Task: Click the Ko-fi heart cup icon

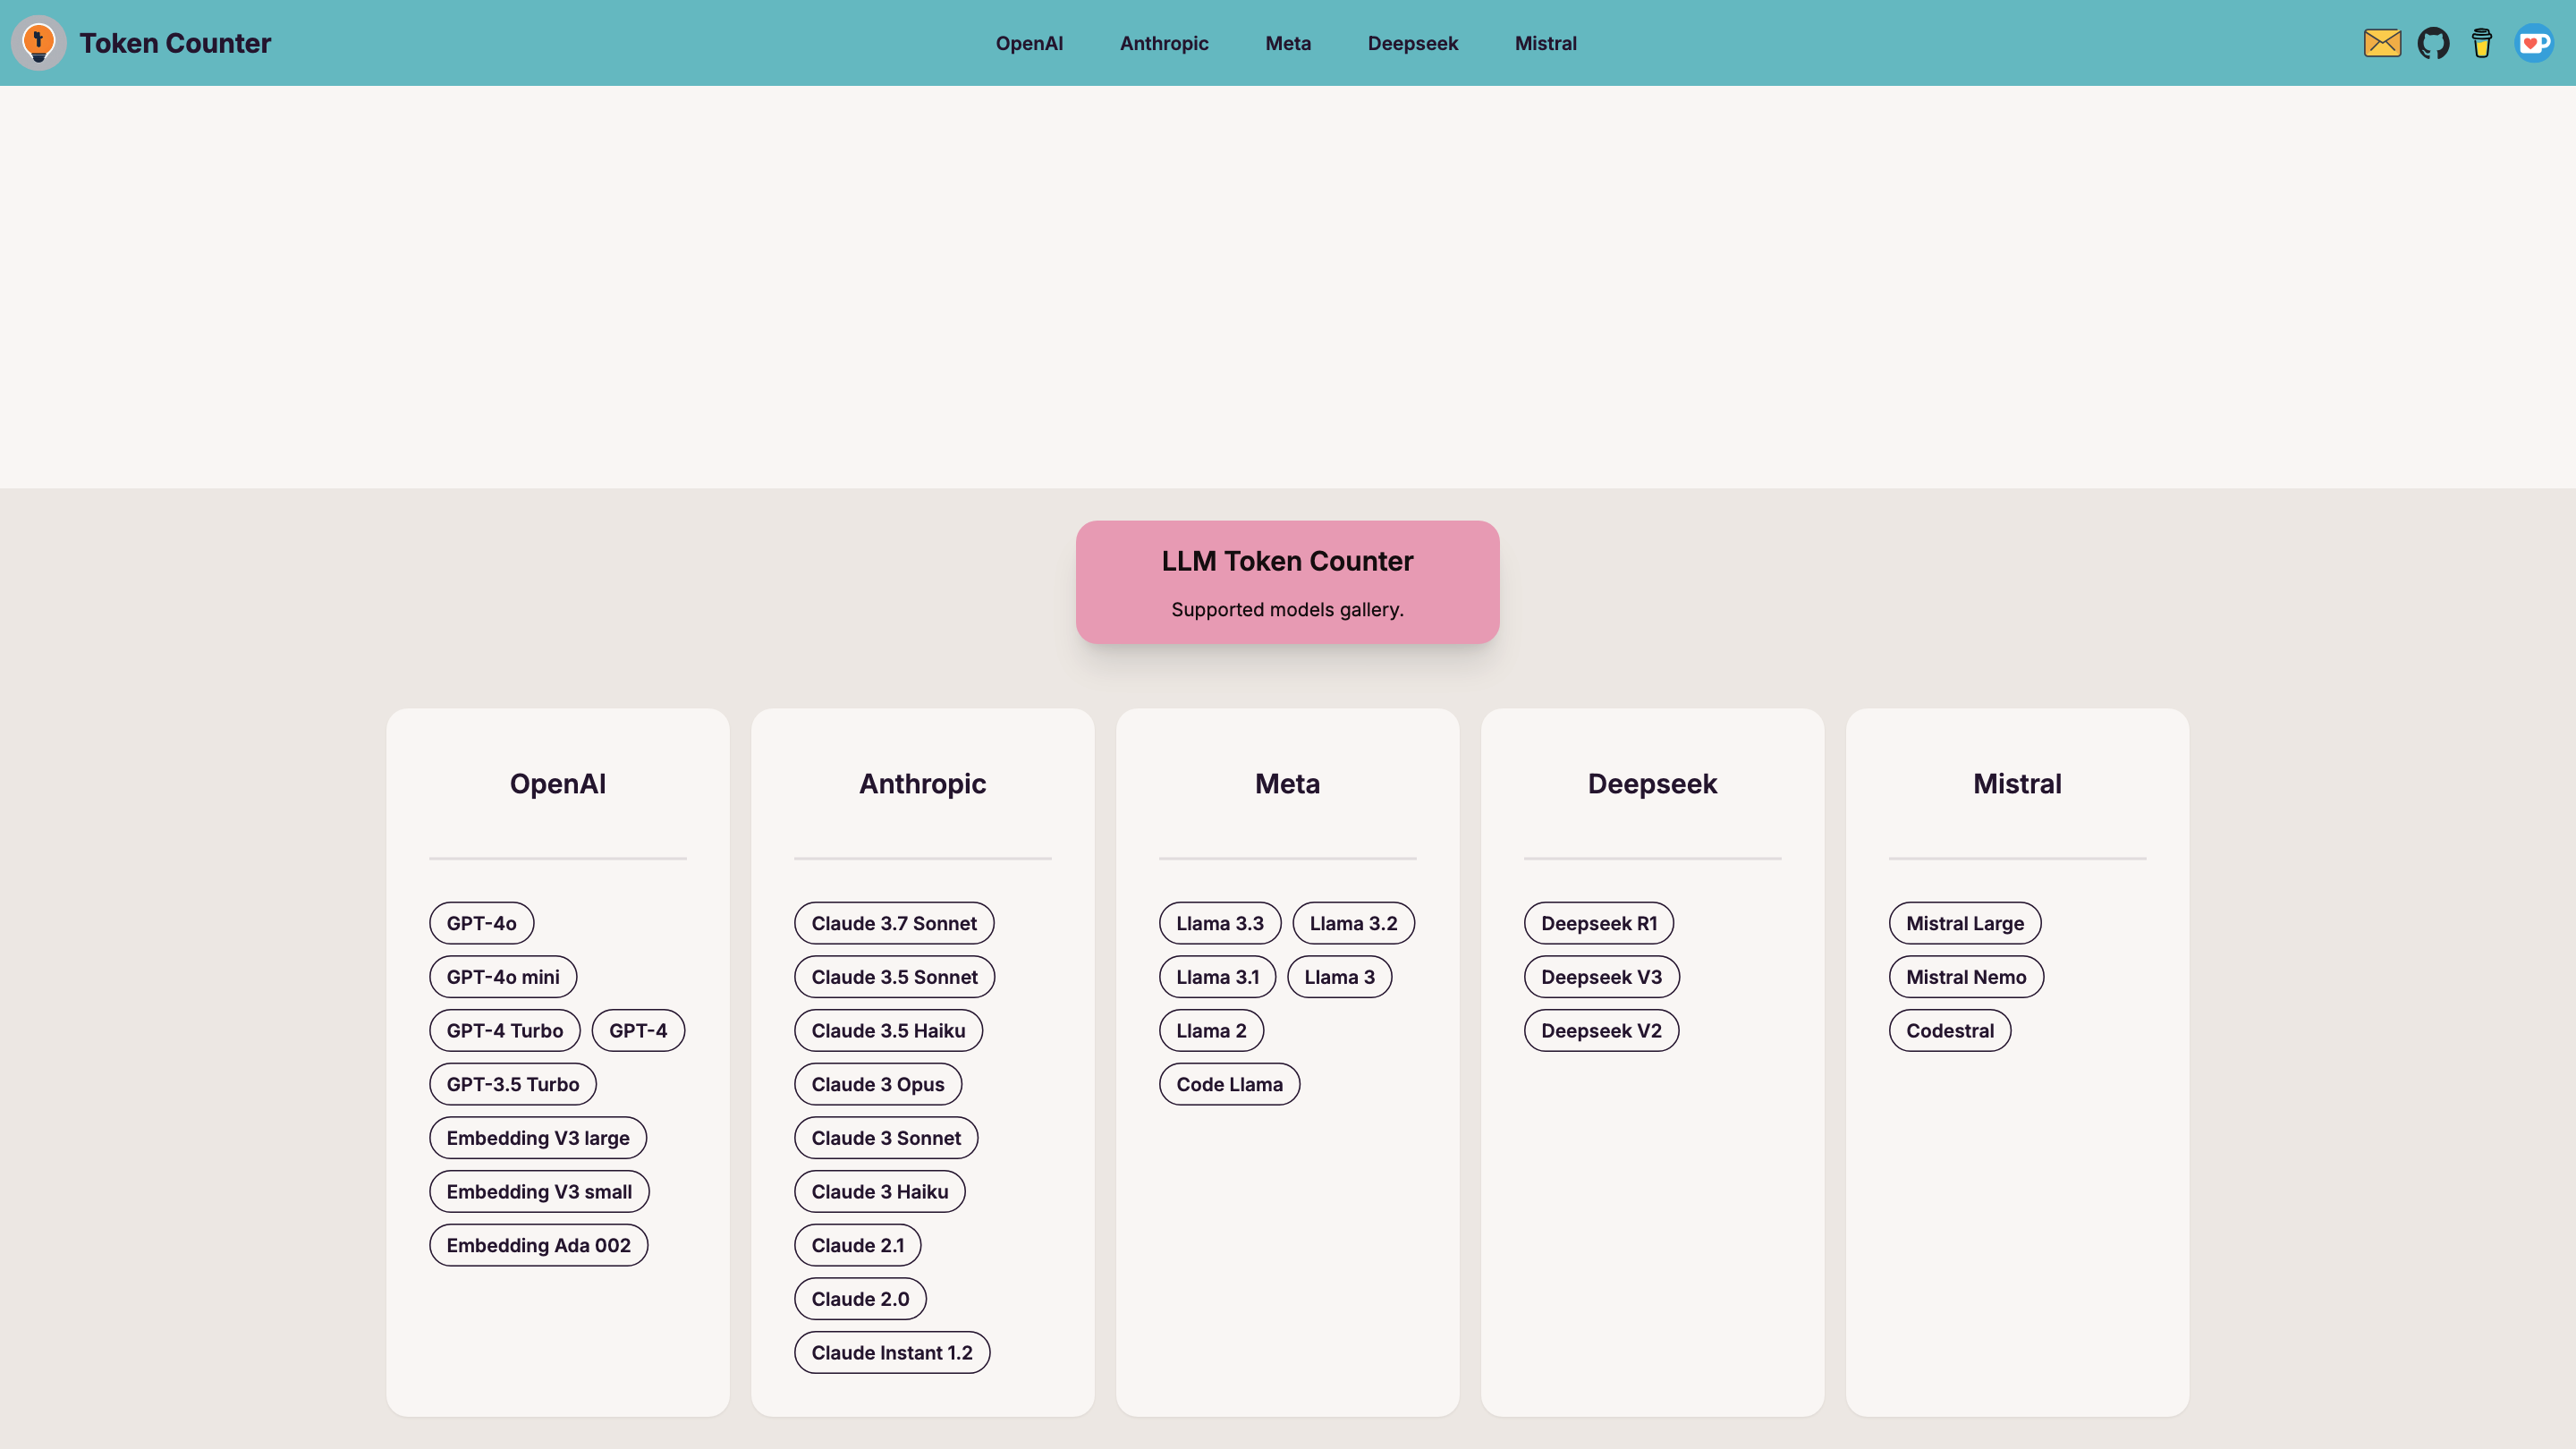Action: 2533,43
